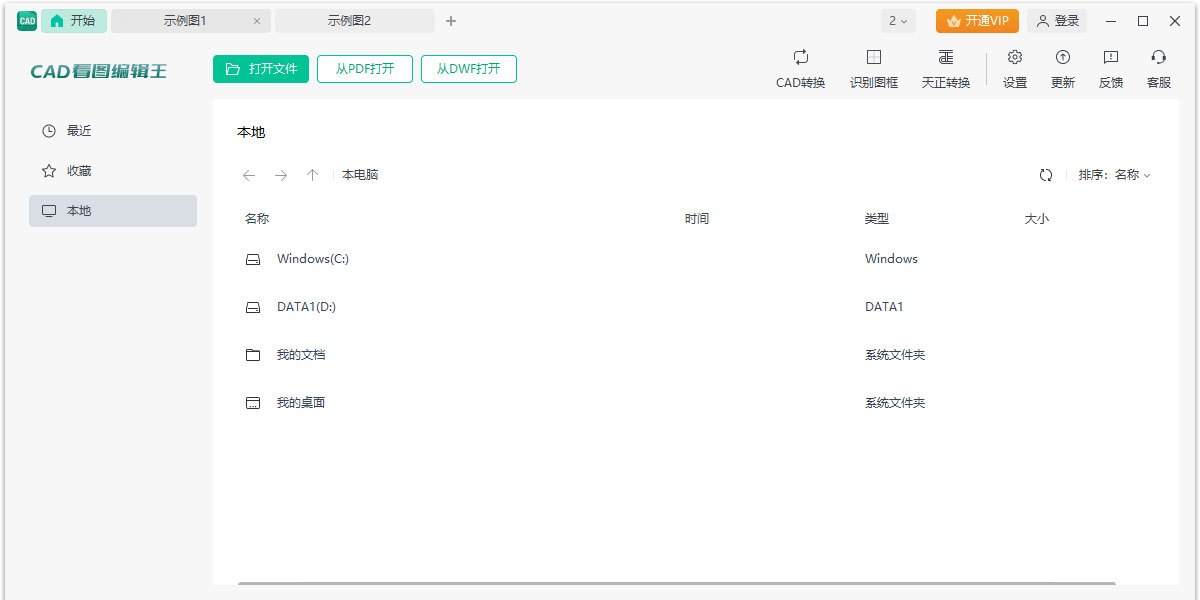Select the 识别图框 frame recognition tool
This screenshot has width=1200, height=600.
873,69
